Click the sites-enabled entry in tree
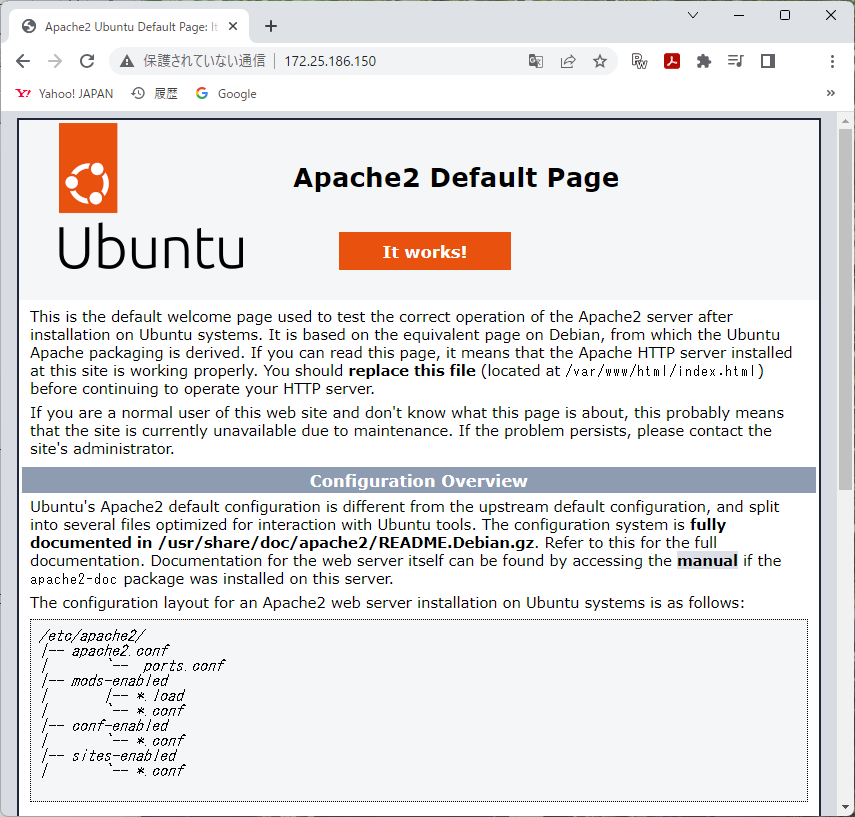Screen dimensions: 855x817 pyautogui.click(x=124, y=756)
